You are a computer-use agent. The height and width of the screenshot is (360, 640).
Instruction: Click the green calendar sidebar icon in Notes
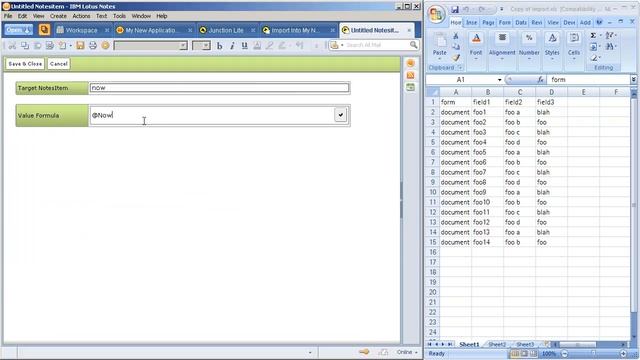pyautogui.click(x=410, y=87)
